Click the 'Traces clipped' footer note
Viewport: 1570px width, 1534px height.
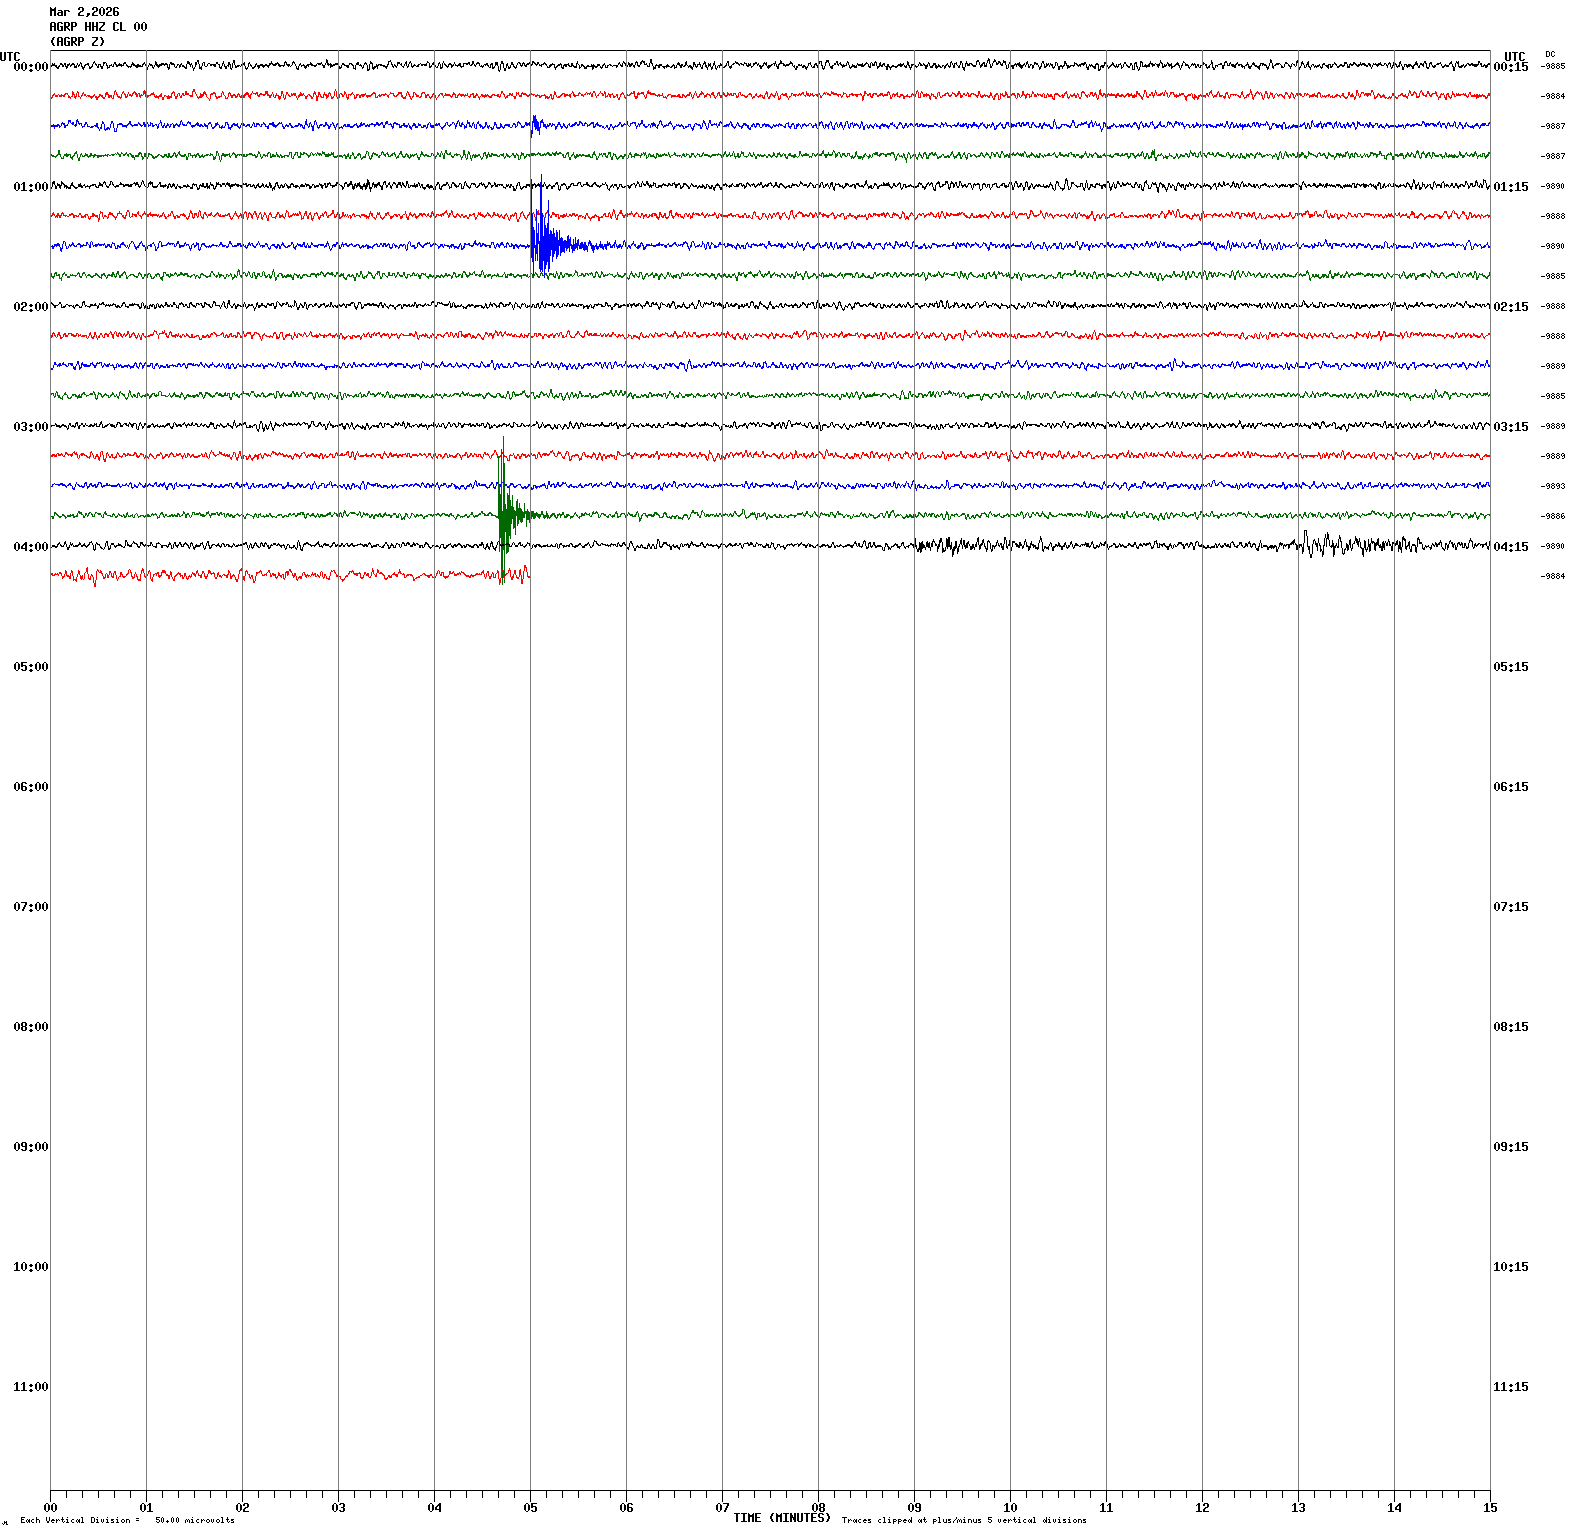[963, 1520]
